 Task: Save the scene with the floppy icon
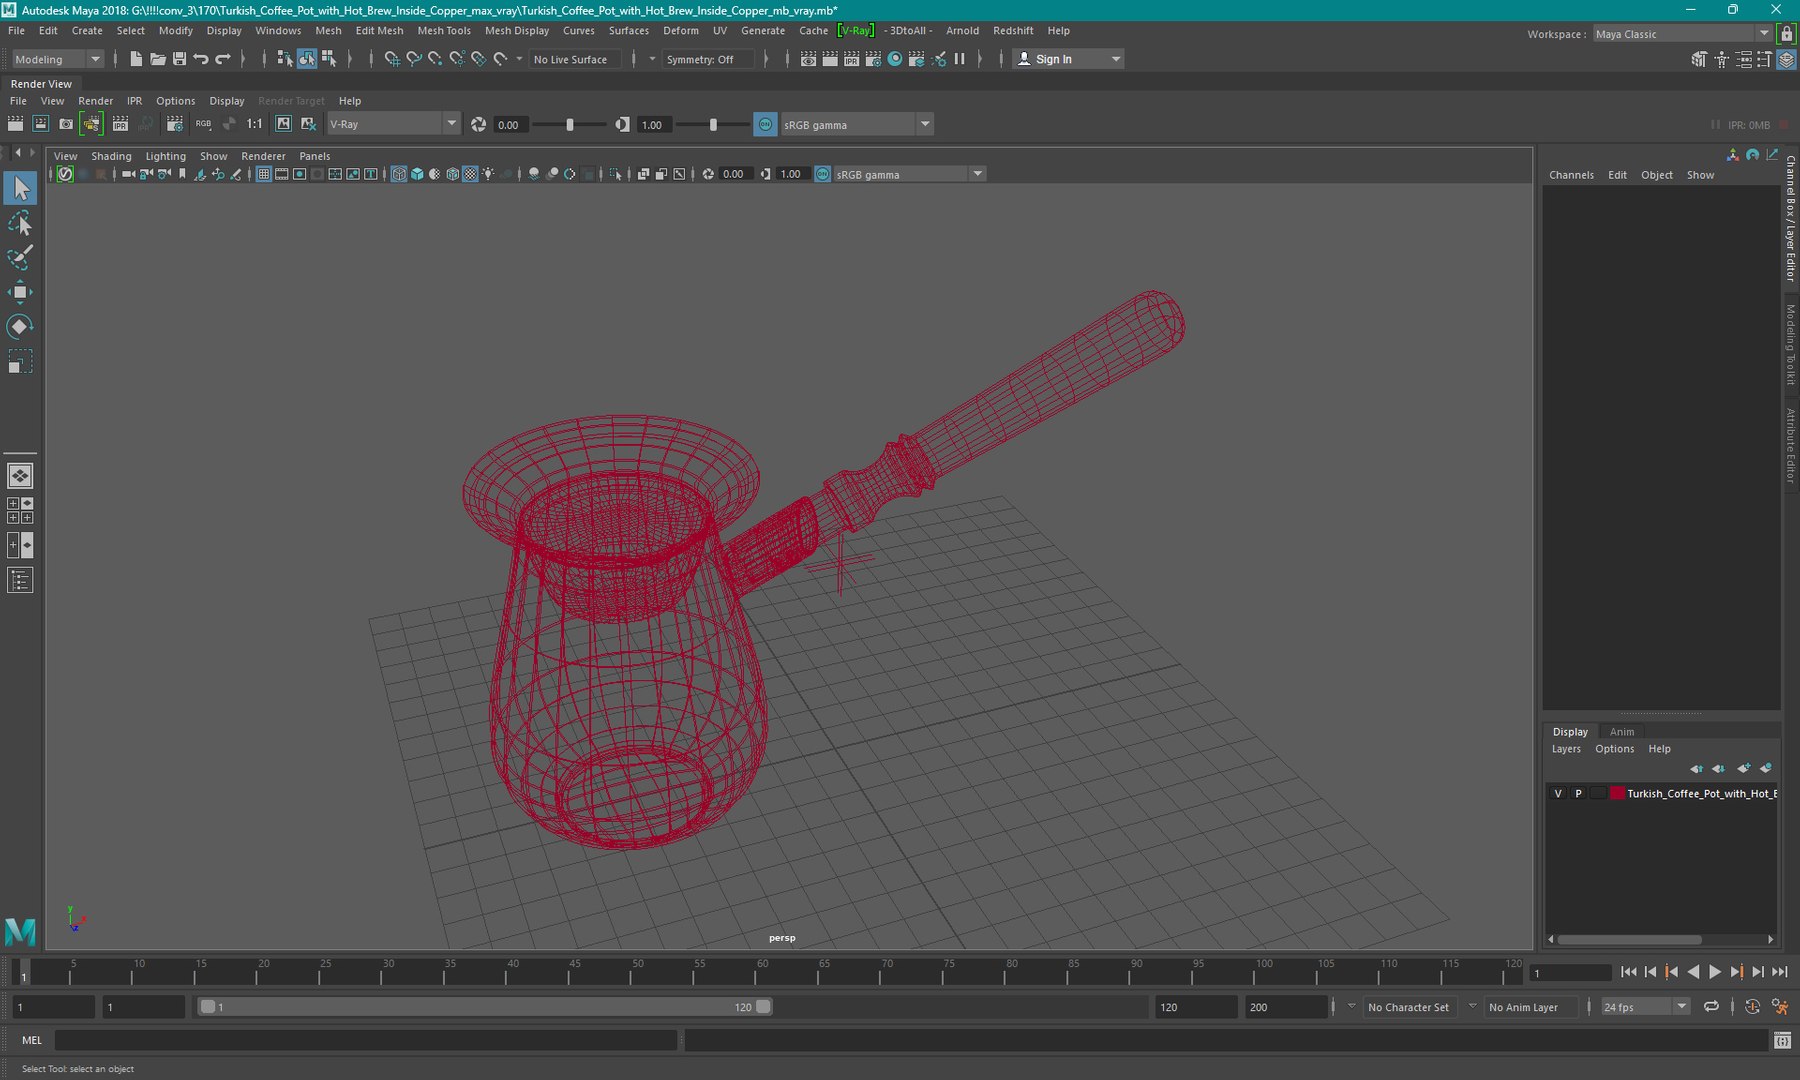tap(179, 59)
